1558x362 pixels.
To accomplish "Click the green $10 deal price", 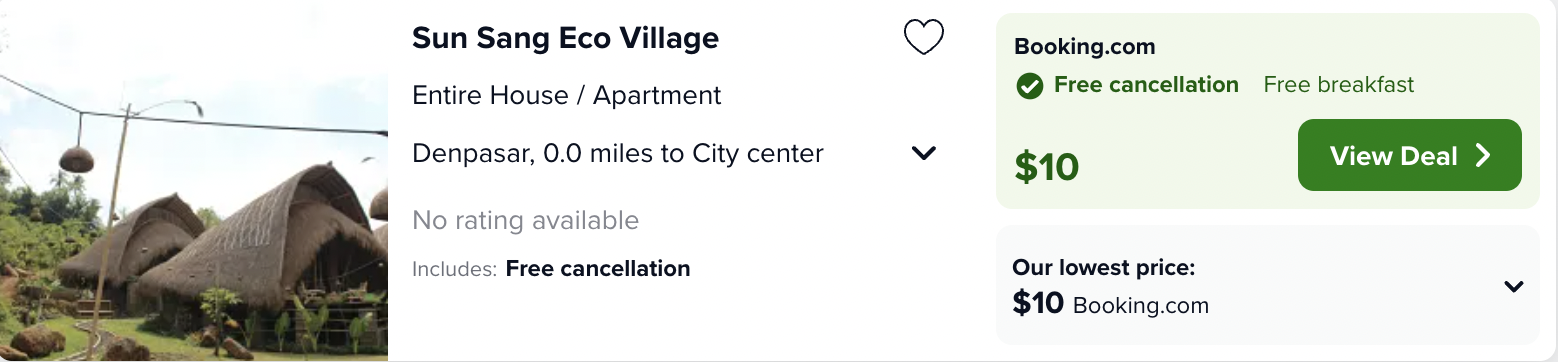I will pyautogui.click(x=1046, y=167).
